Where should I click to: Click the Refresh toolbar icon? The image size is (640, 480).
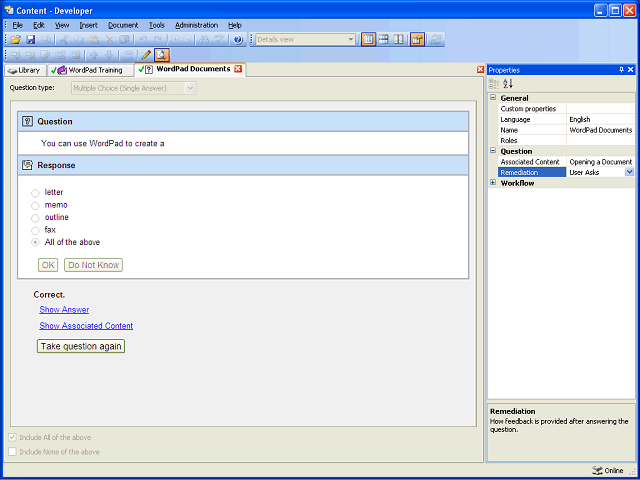[436, 40]
